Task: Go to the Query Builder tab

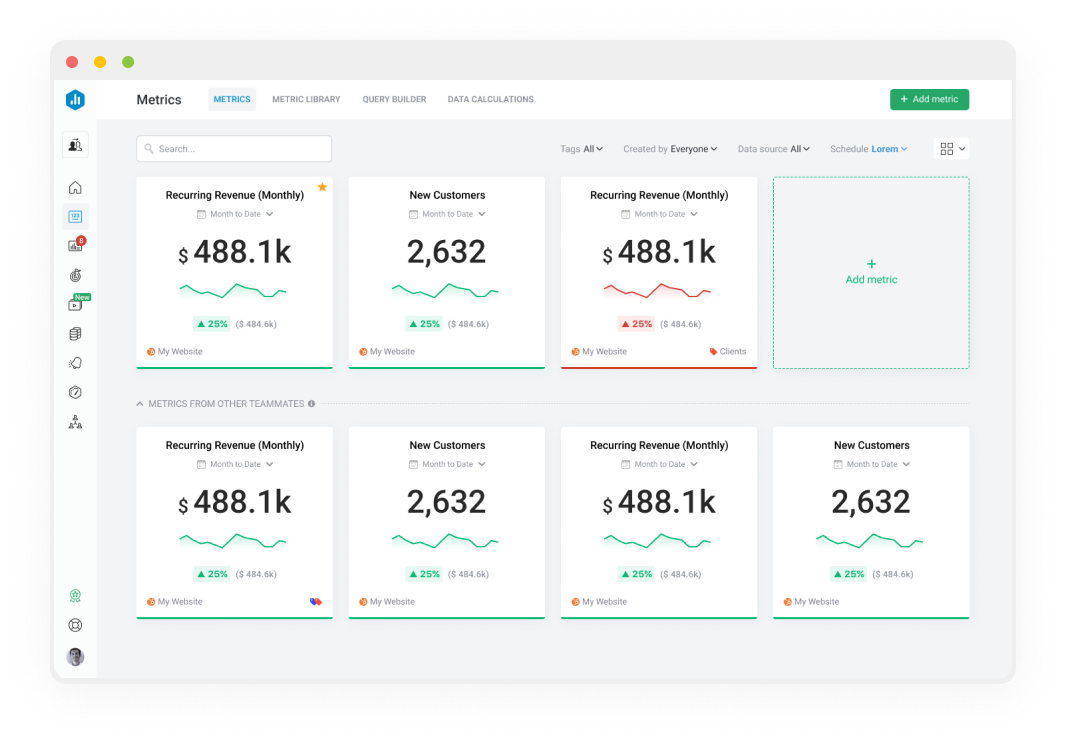Action: (394, 100)
